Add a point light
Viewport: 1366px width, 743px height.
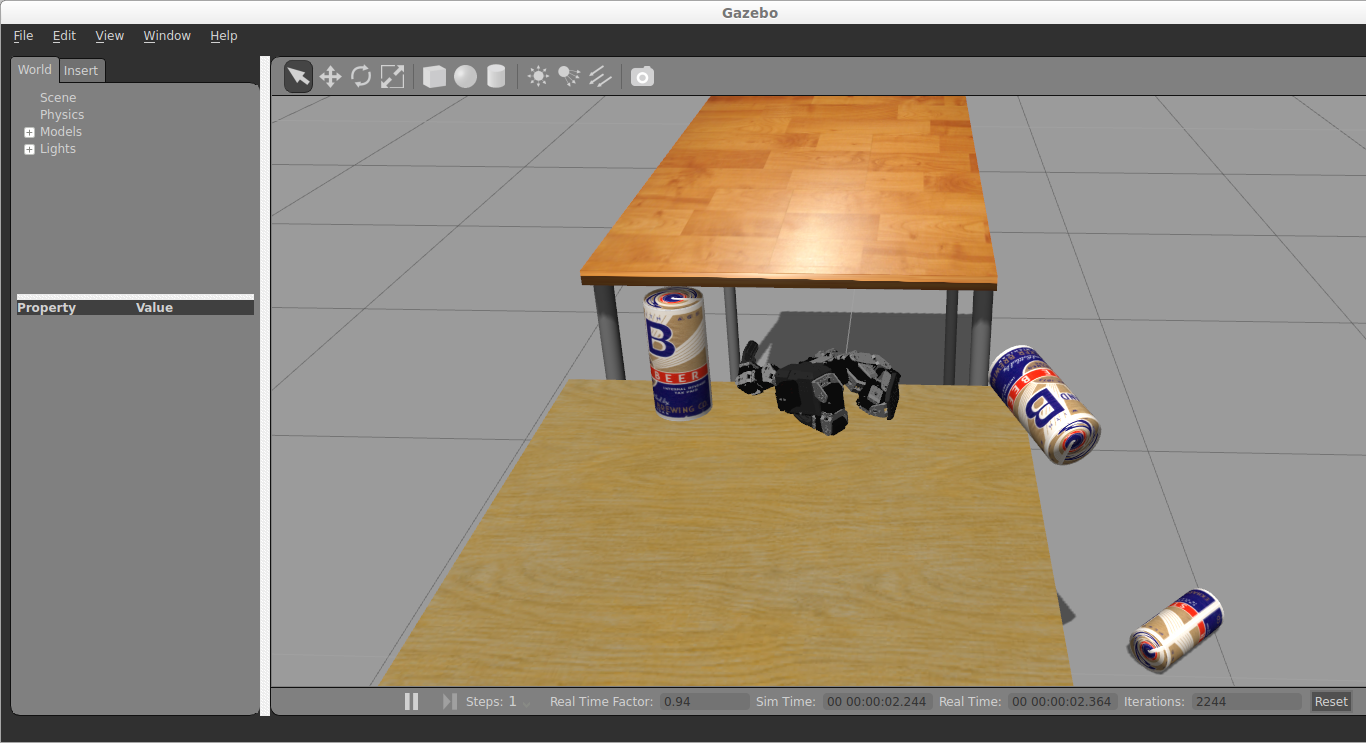tap(538, 77)
